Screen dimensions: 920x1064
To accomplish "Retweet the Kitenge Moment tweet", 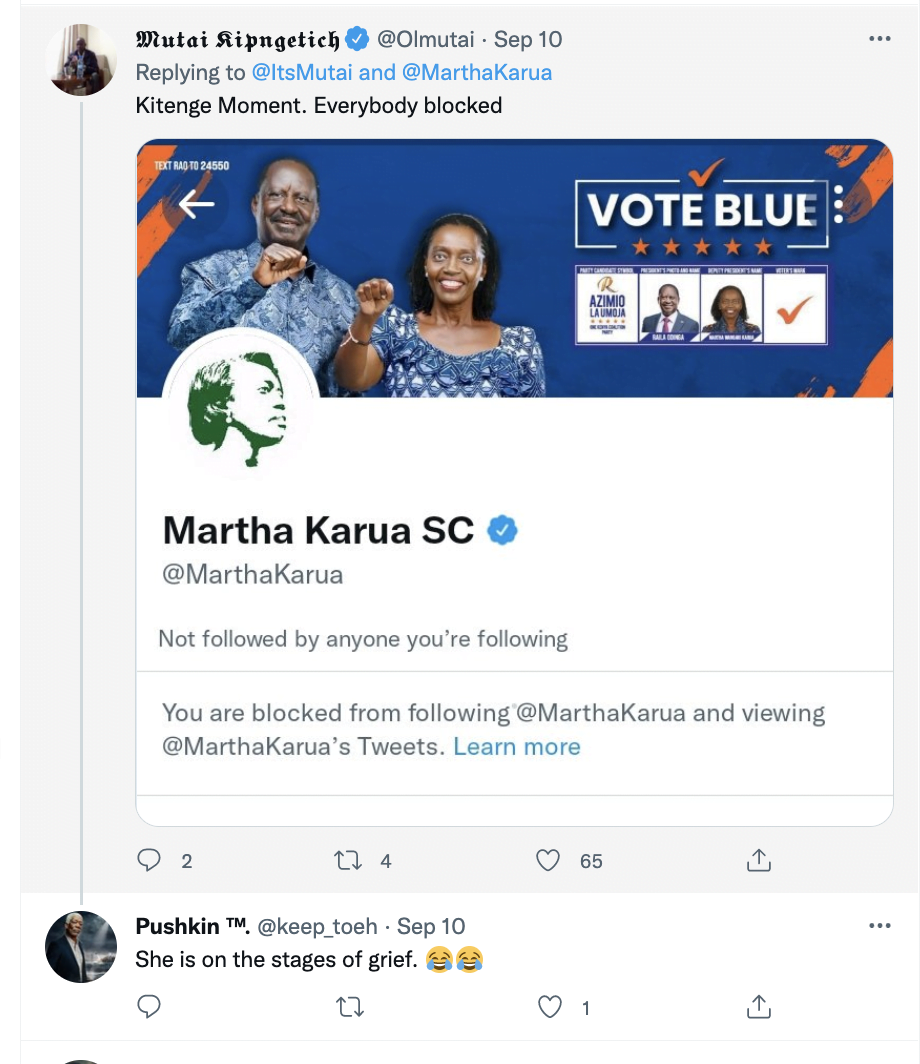I will 349,860.
